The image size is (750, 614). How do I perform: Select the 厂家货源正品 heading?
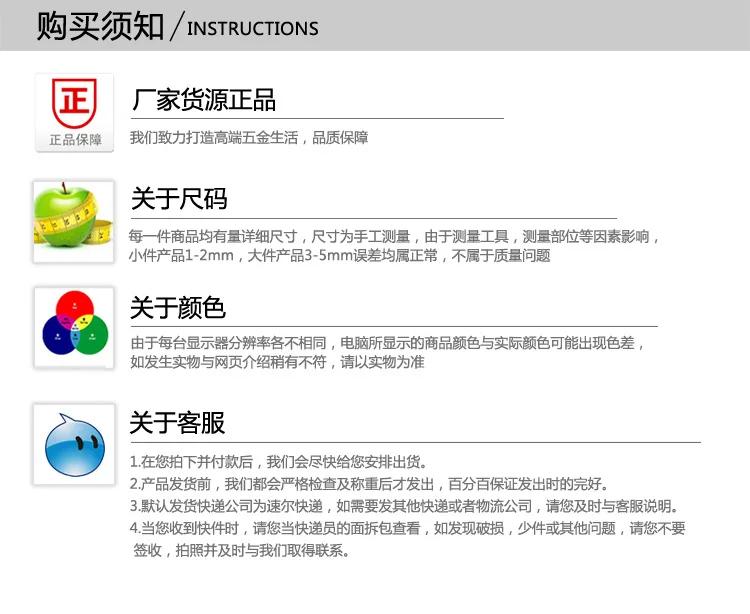pyautogui.click(x=204, y=100)
